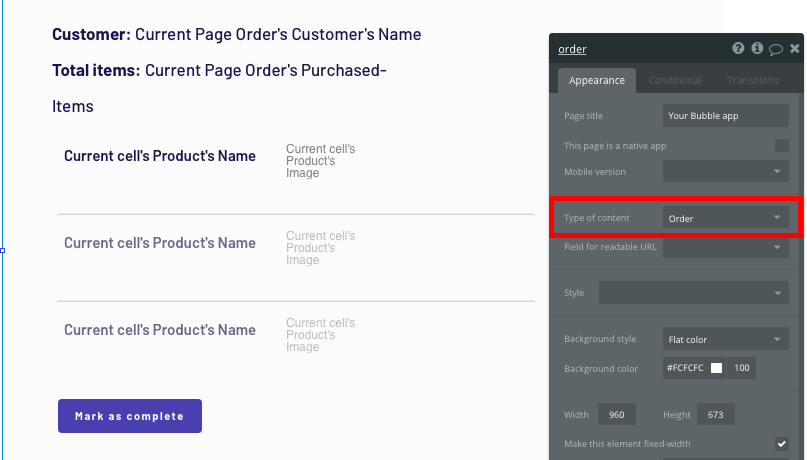The width and height of the screenshot is (807, 460).
Task: Select the Appearance tab
Action: point(597,80)
